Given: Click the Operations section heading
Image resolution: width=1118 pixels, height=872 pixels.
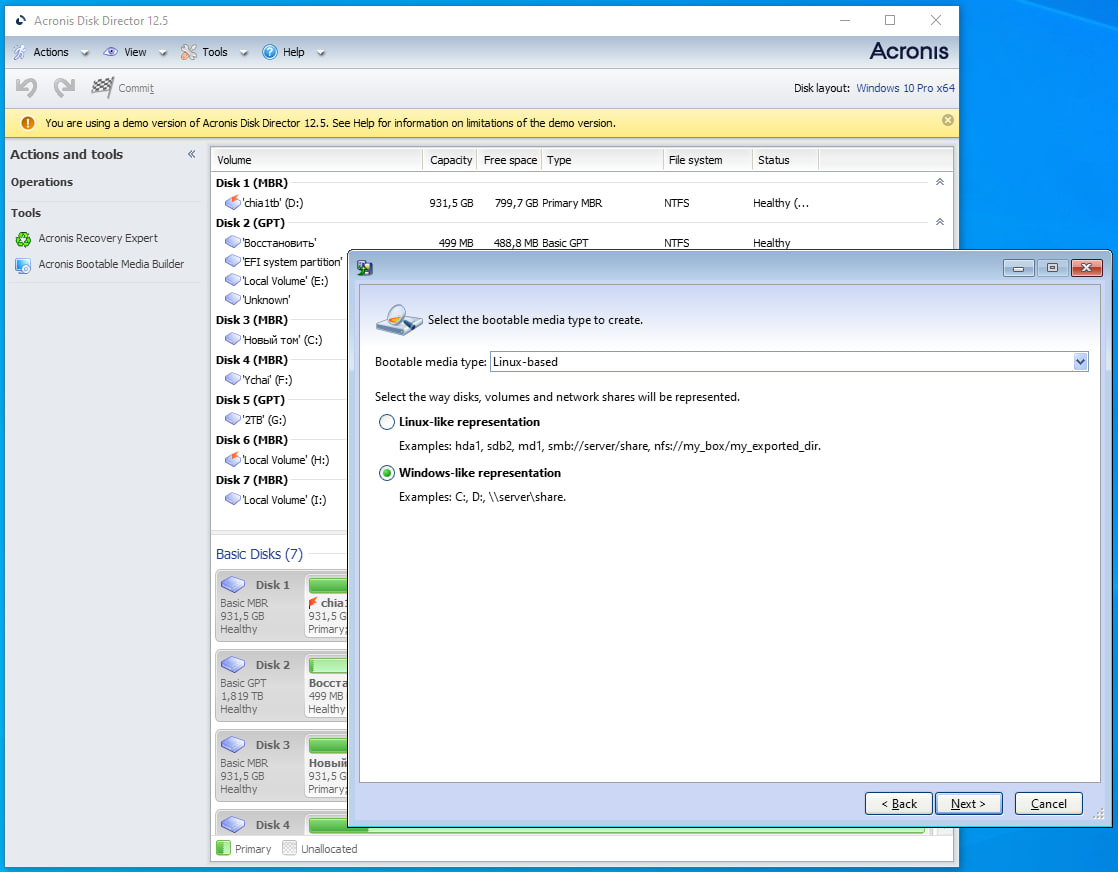Looking at the screenshot, I should (41, 182).
